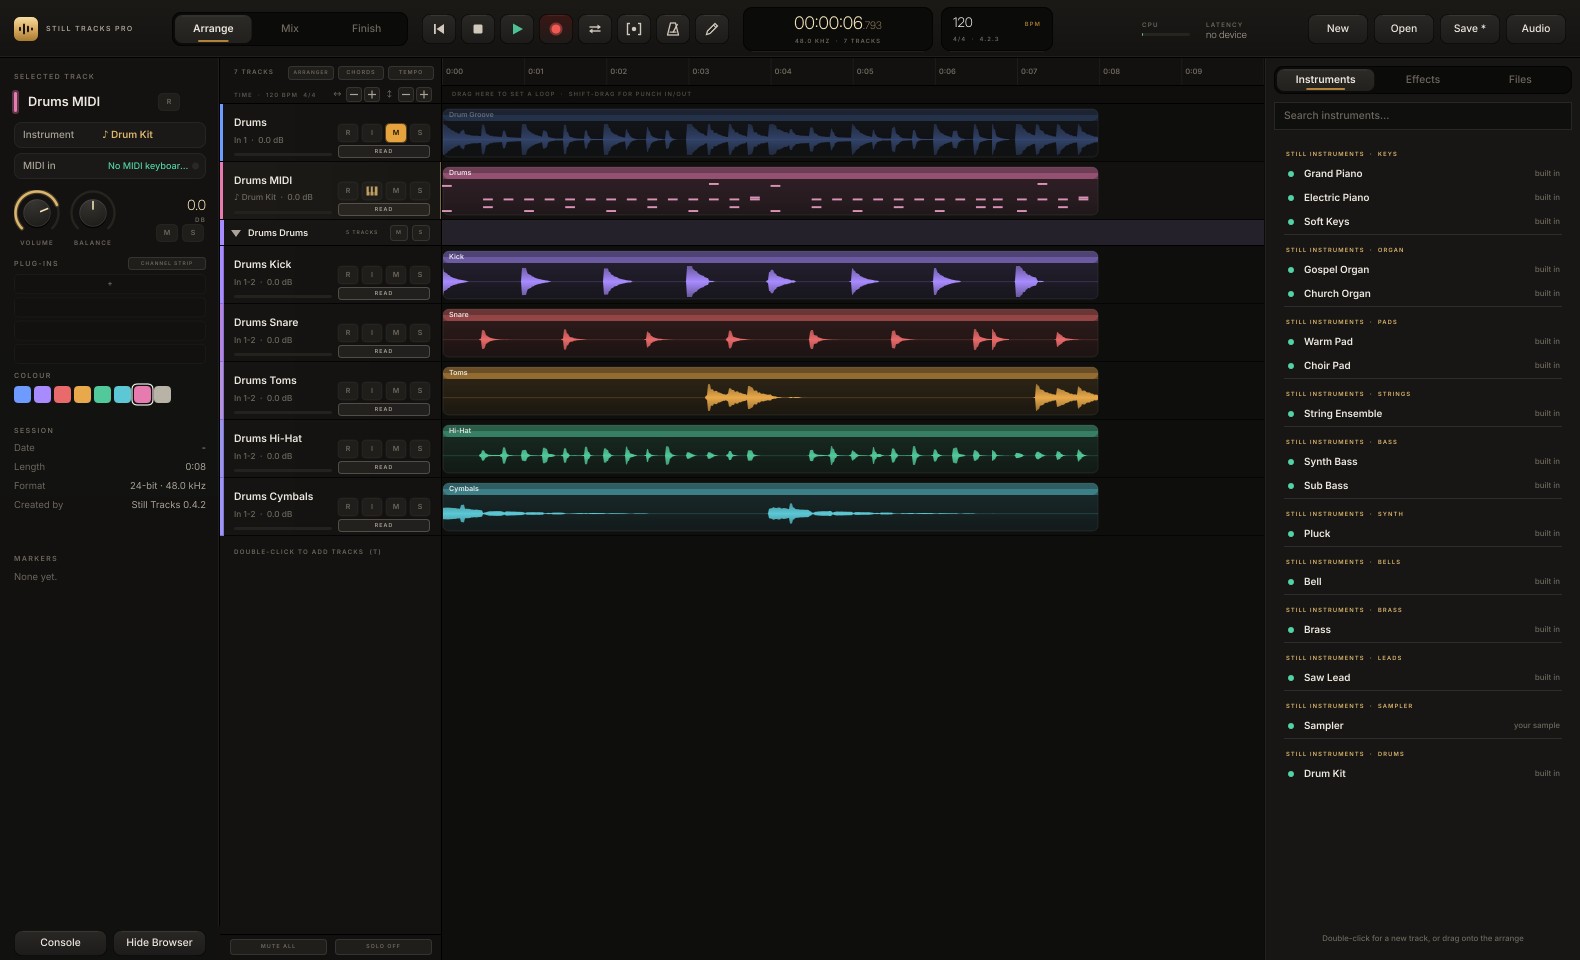Select the Kick audio clip
1580x960 pixels.
pos(770,275)
